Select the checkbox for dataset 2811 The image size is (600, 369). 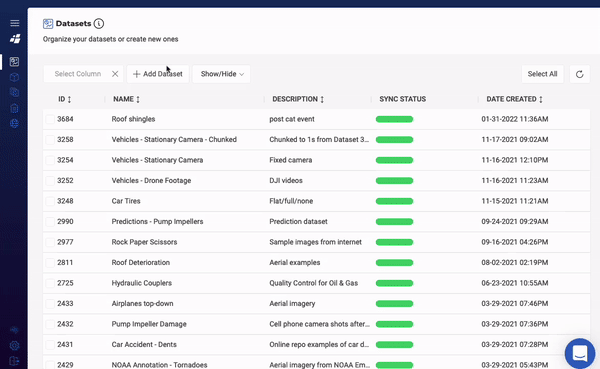50,263
